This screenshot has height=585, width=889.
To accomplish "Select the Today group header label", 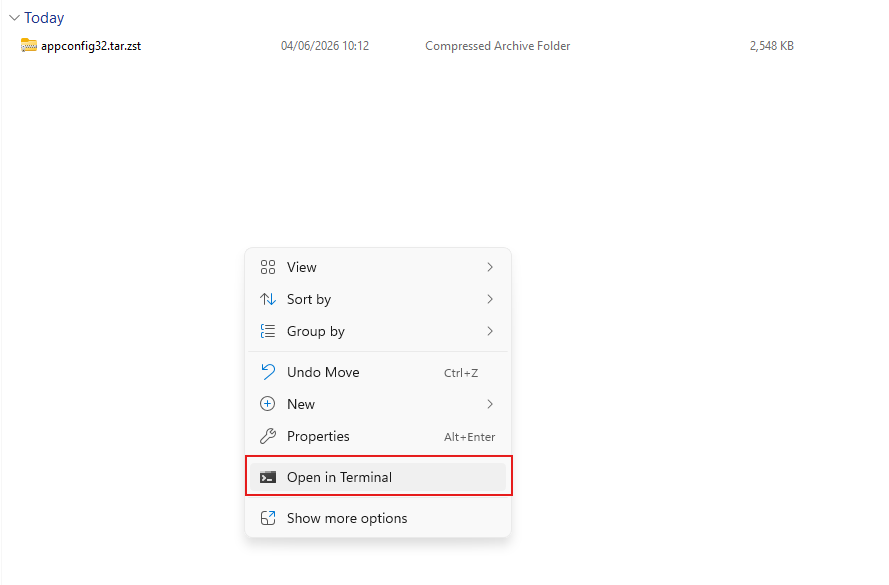I will [x=44, y=18].
